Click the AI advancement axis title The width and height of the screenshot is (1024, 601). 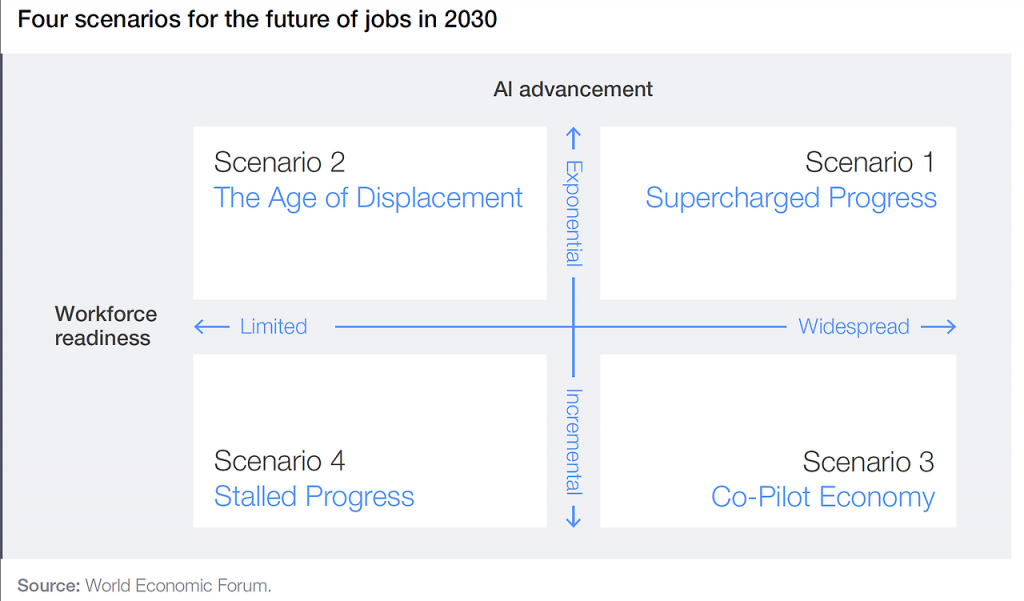[x=573, y=89]
